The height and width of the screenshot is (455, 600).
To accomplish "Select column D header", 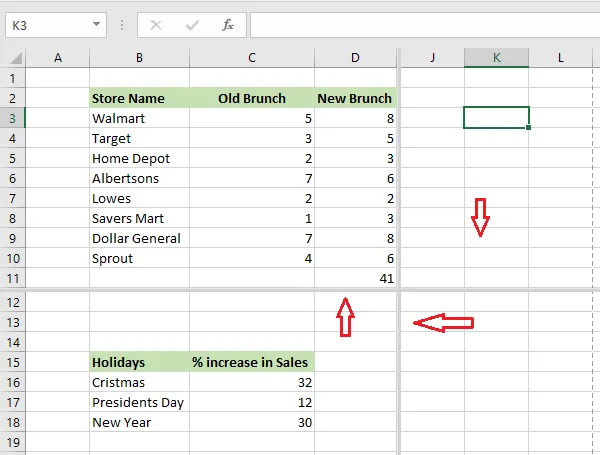I will [355, 58].
